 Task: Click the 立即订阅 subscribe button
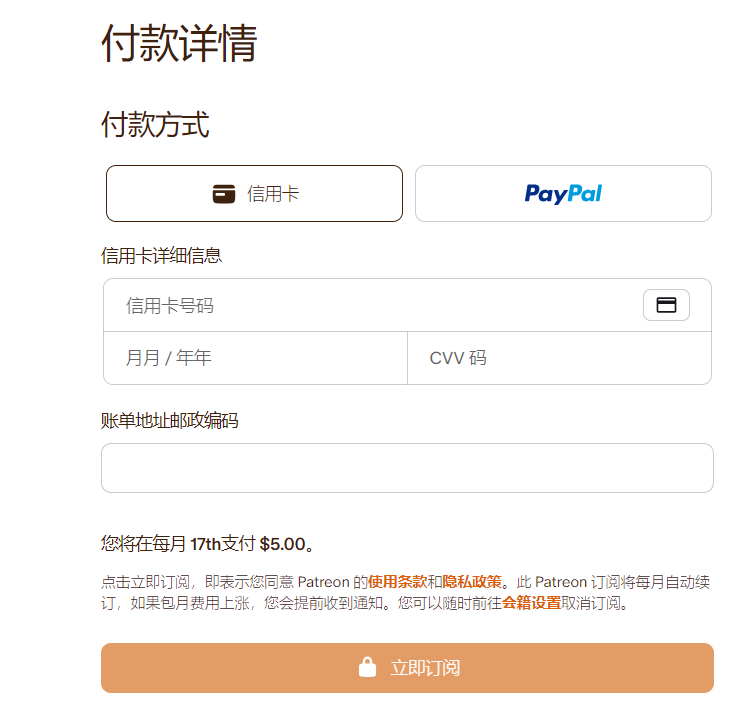(407, 668)
